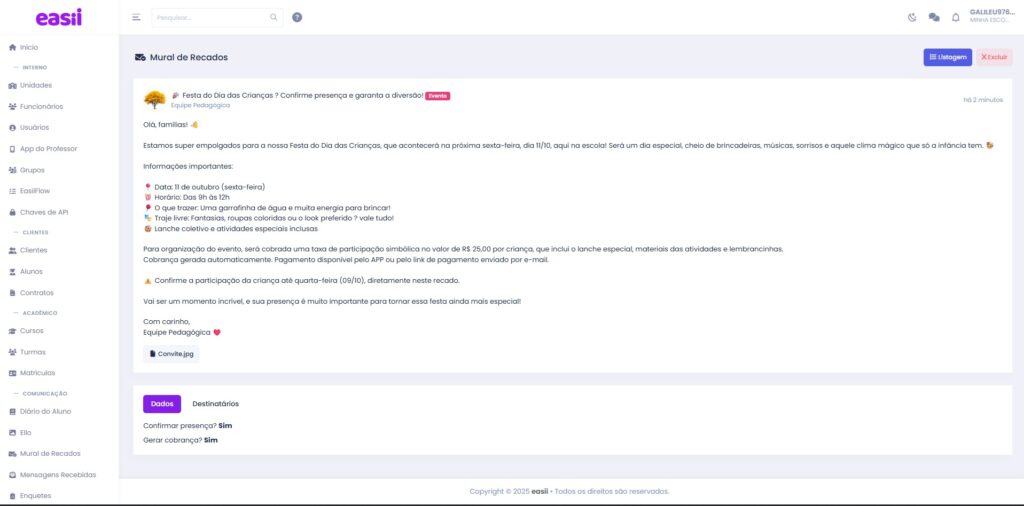Select the Dados tab
The image size is (1024, 506).
(162, 404)
